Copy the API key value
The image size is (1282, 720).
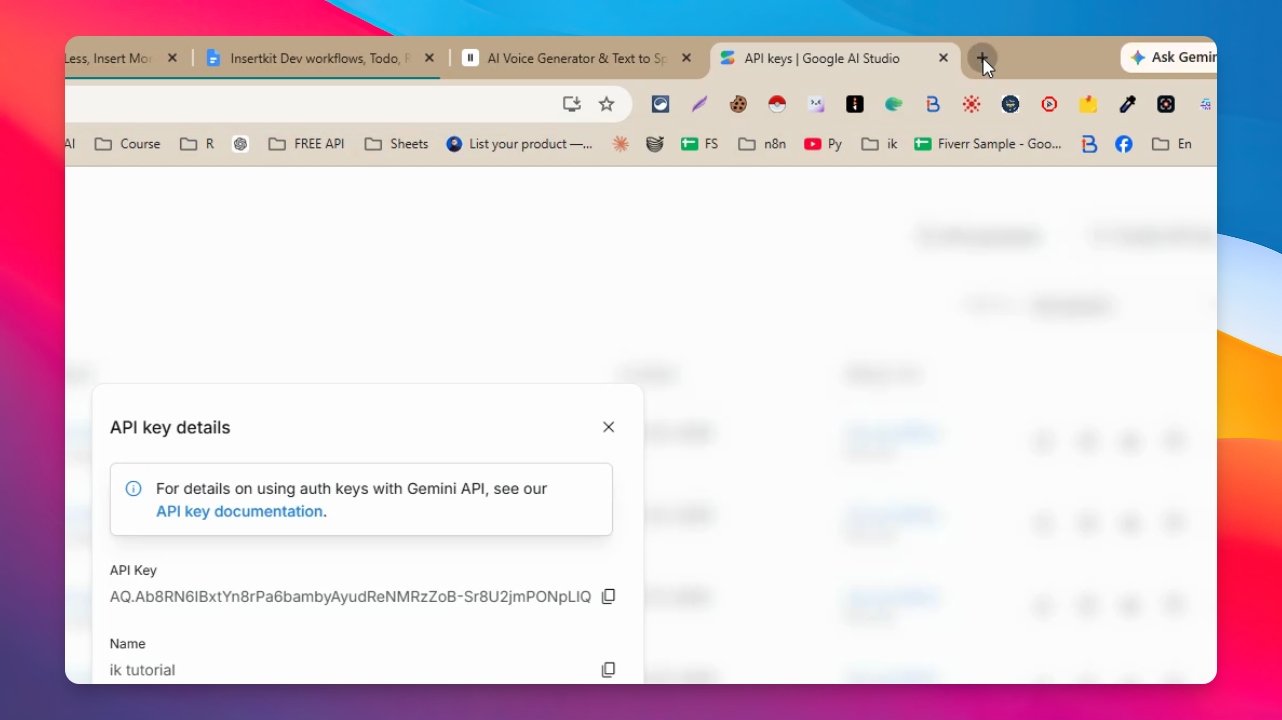[x=608, y=597]
